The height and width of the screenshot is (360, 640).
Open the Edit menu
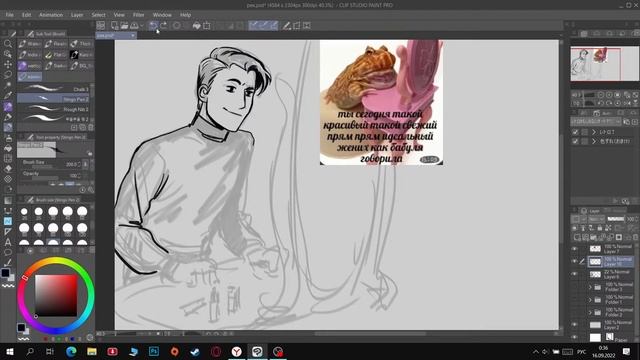point(27,15)
